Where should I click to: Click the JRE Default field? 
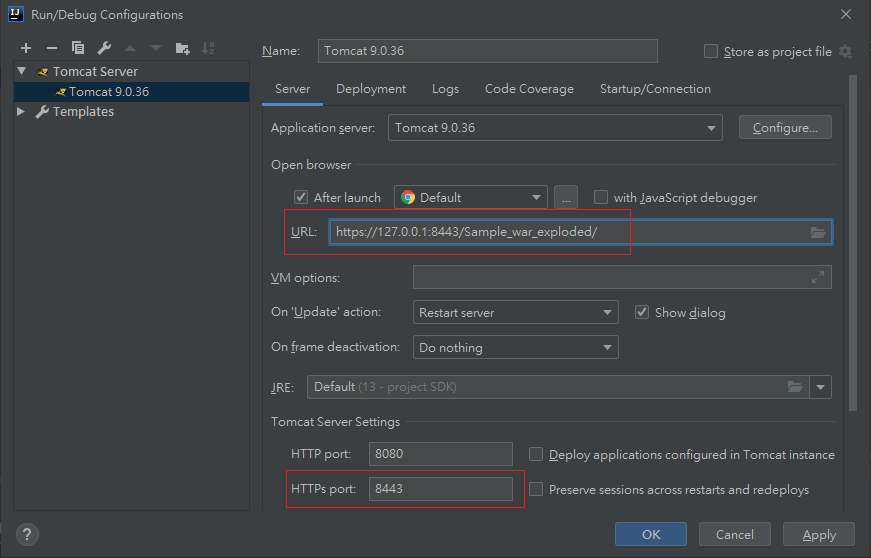[x=558, y=386]
